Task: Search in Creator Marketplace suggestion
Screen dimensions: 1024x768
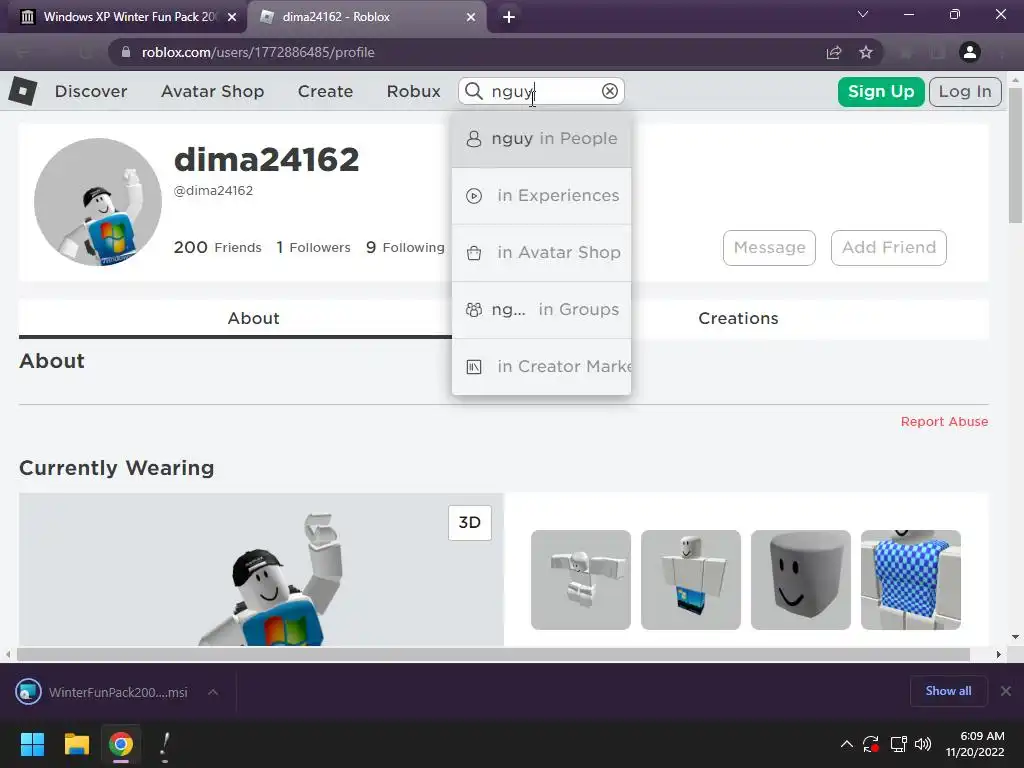Action: click(541, 366)
